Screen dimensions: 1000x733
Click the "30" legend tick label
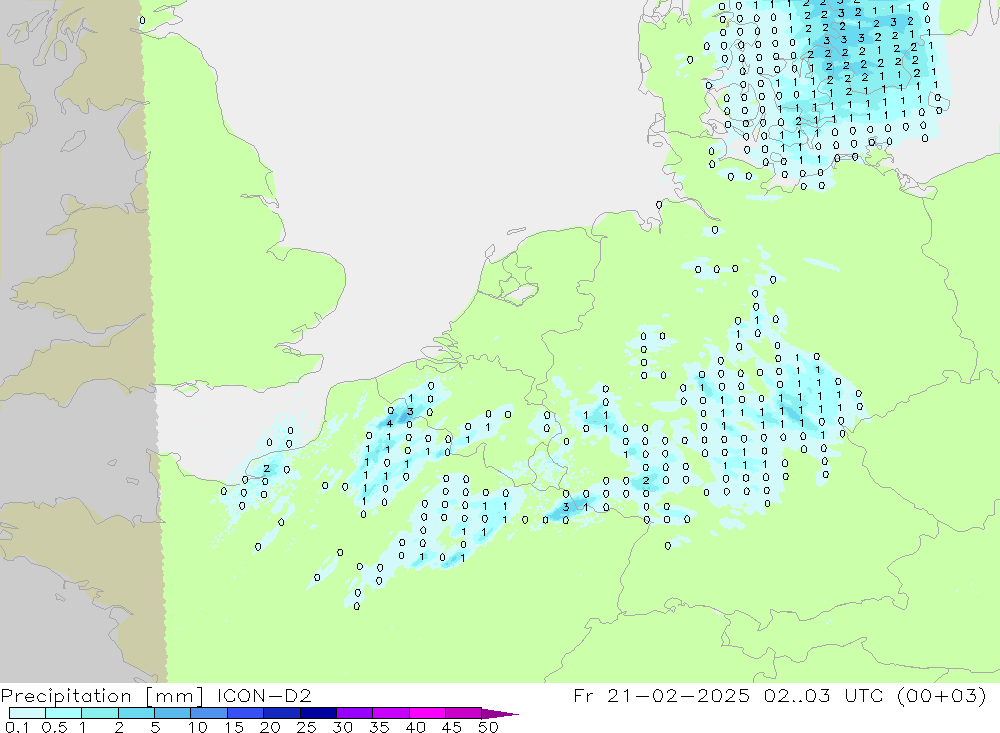point(343,727)
